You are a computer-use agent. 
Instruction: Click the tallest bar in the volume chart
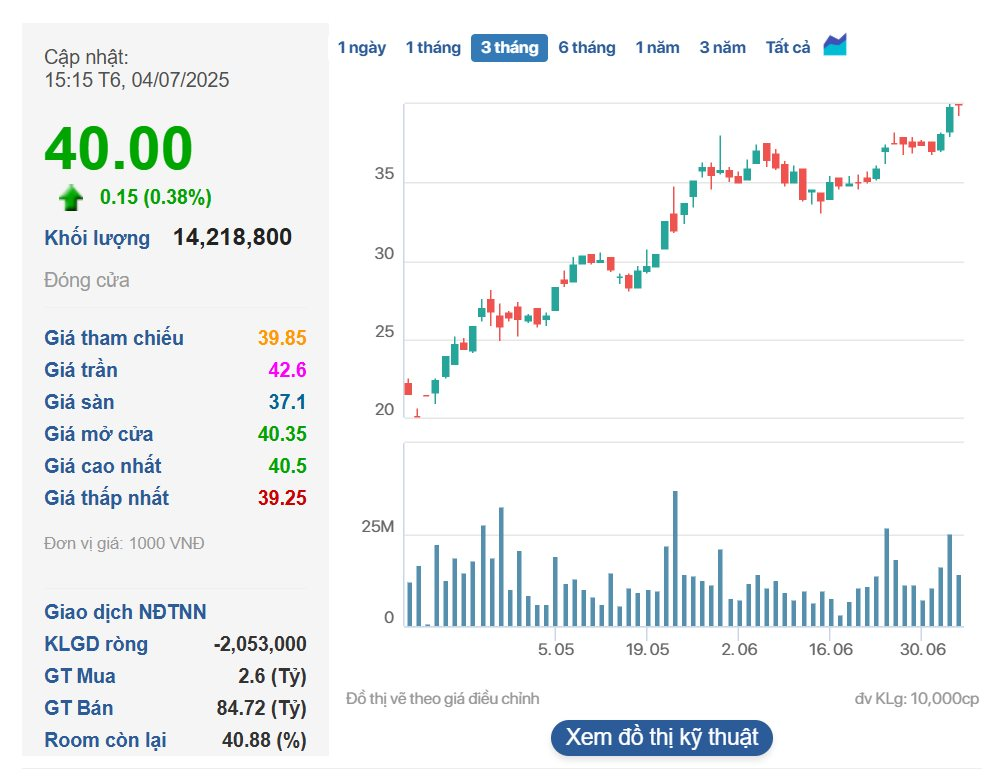coord(675,558)
